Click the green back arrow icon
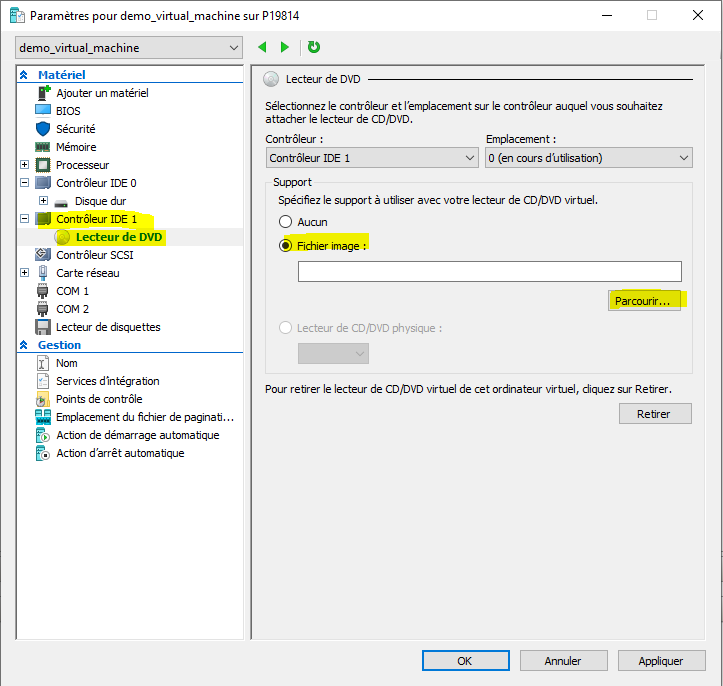This screenshot has width=723, height=686. click(x=262, y=47)
